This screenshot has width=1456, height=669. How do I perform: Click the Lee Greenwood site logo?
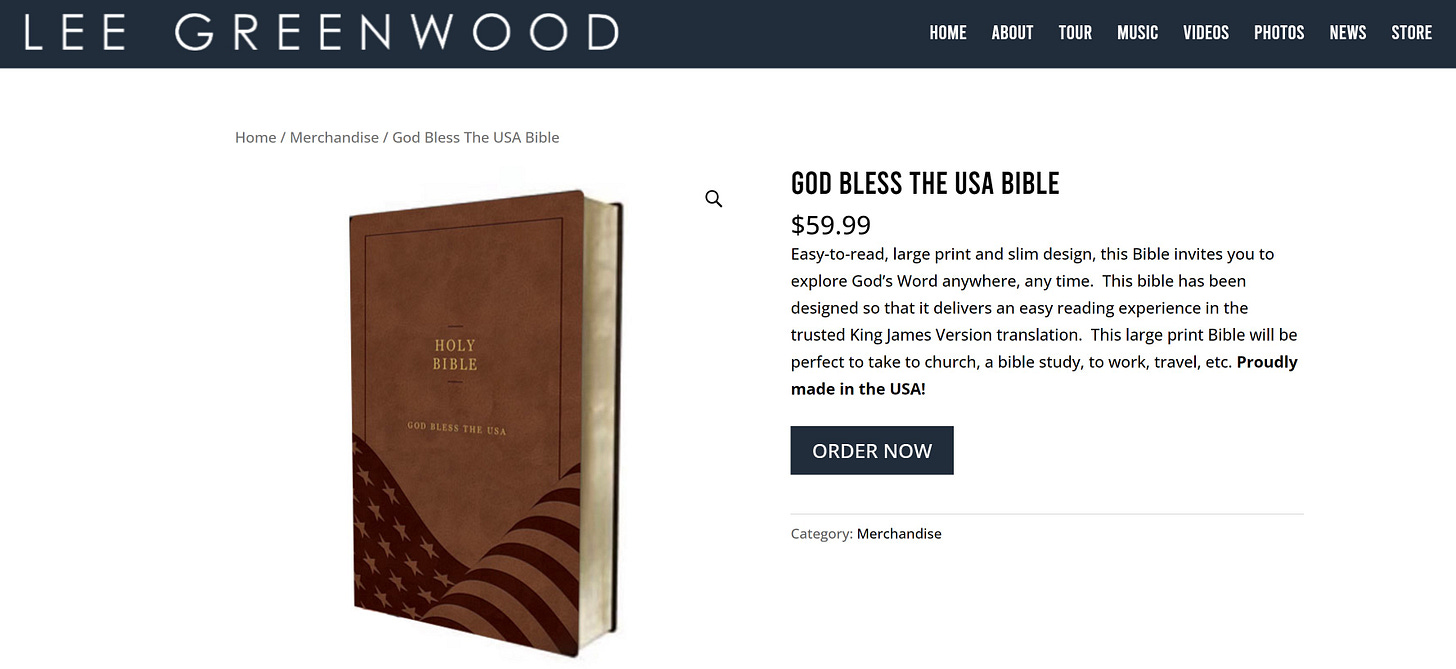(321, 33)
